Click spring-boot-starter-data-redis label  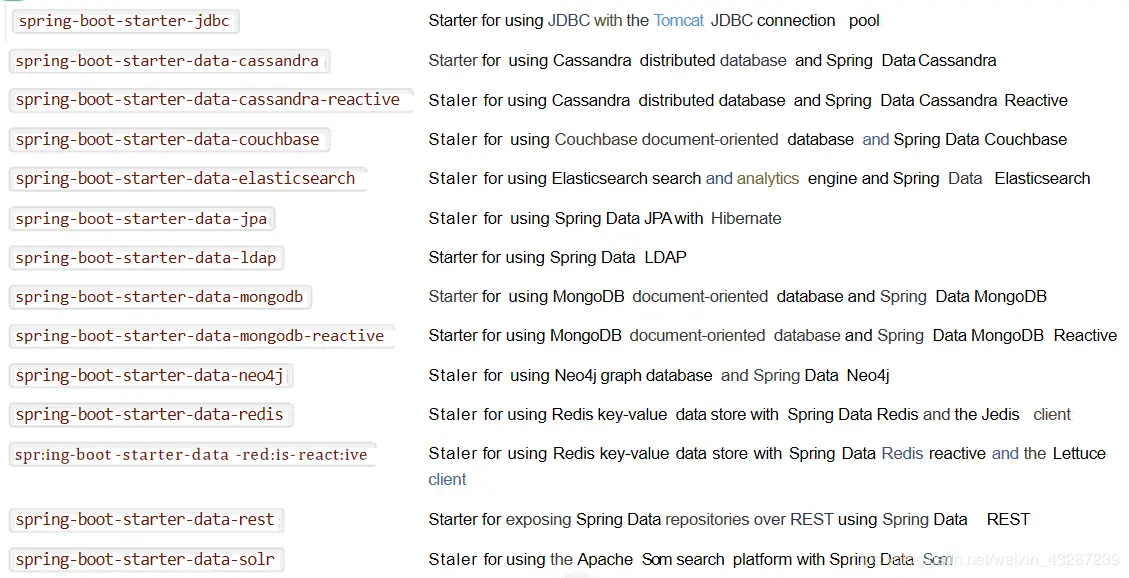coord(150,415)
